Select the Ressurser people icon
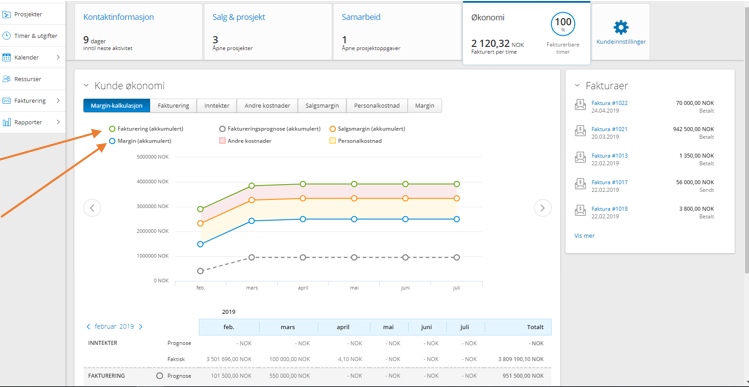The image size is (749, 387). tap(7, 79)
